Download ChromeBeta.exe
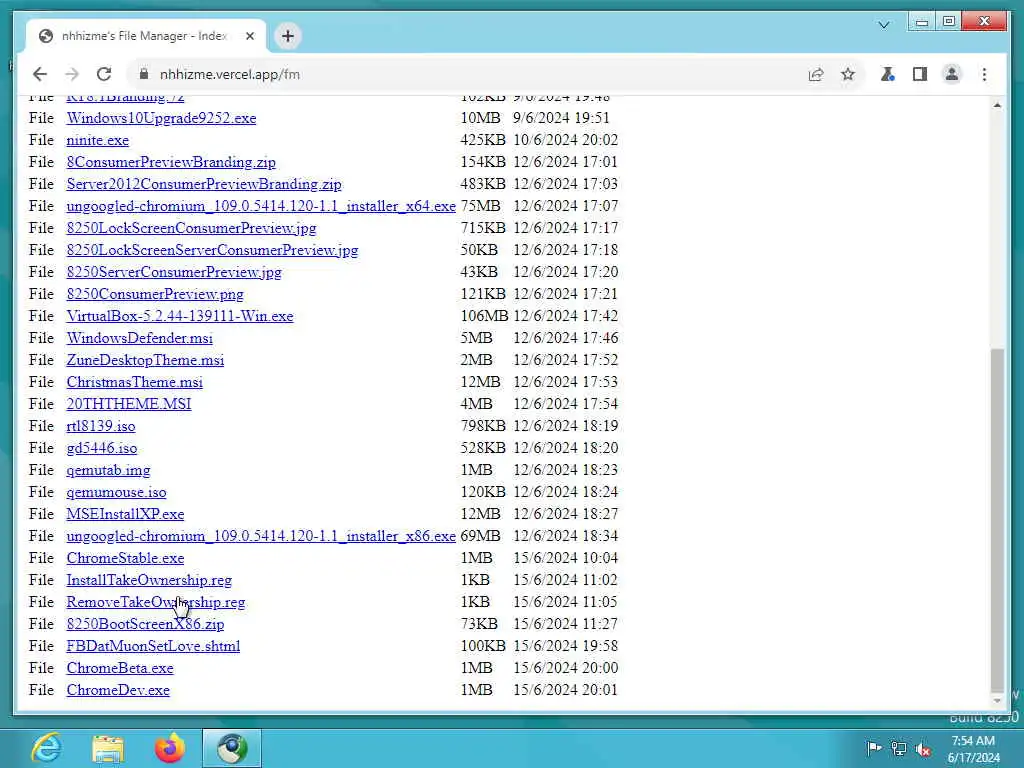The height and width of the screenshot is (768, 1024). tap(120, 668)
